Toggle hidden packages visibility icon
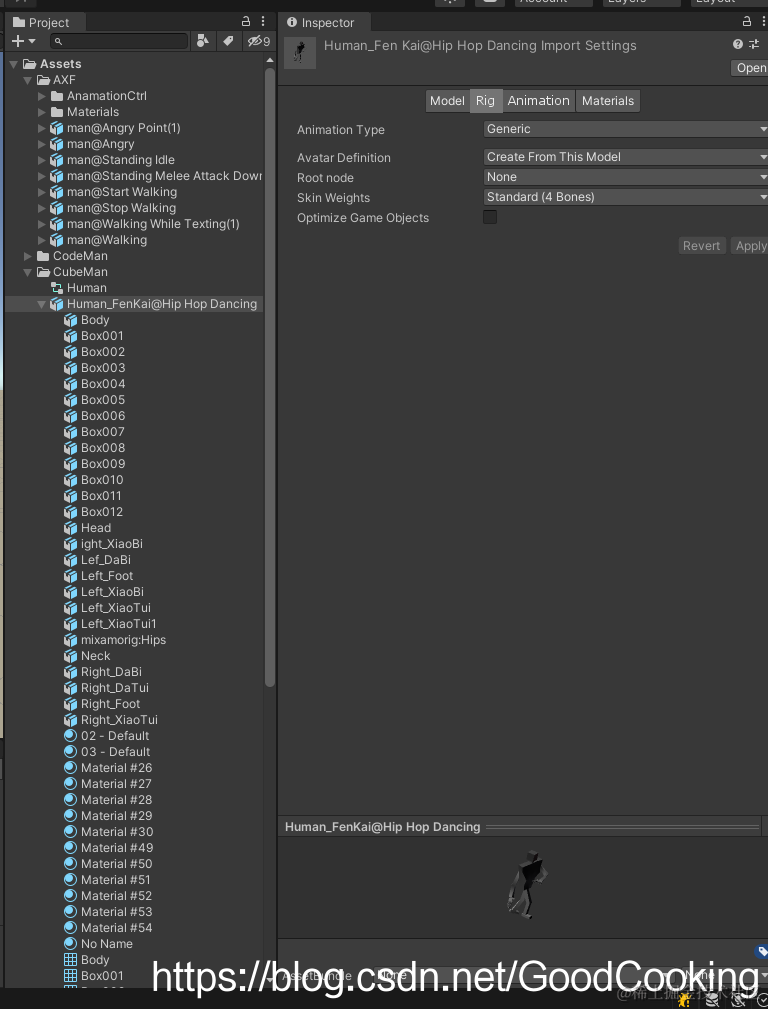Screen dimensions: 768x1009 pos(259,41)
